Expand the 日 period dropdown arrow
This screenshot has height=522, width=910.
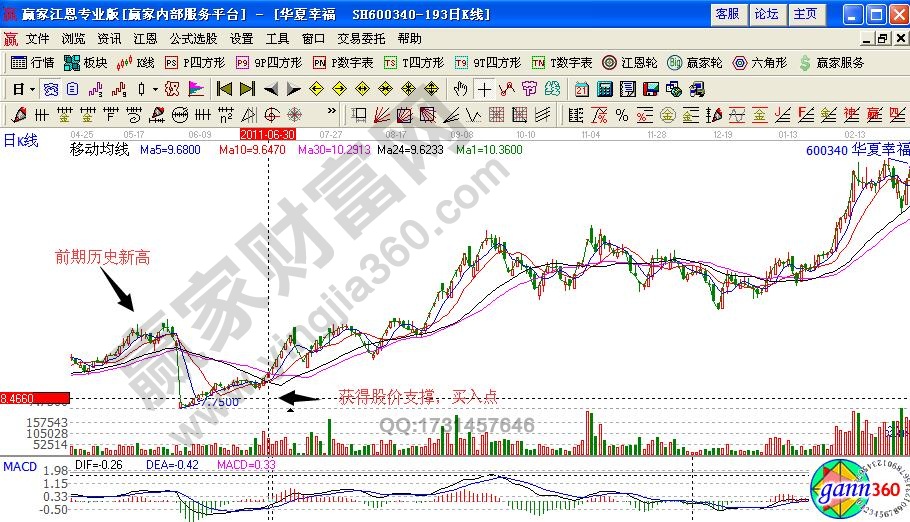point(32,88)
